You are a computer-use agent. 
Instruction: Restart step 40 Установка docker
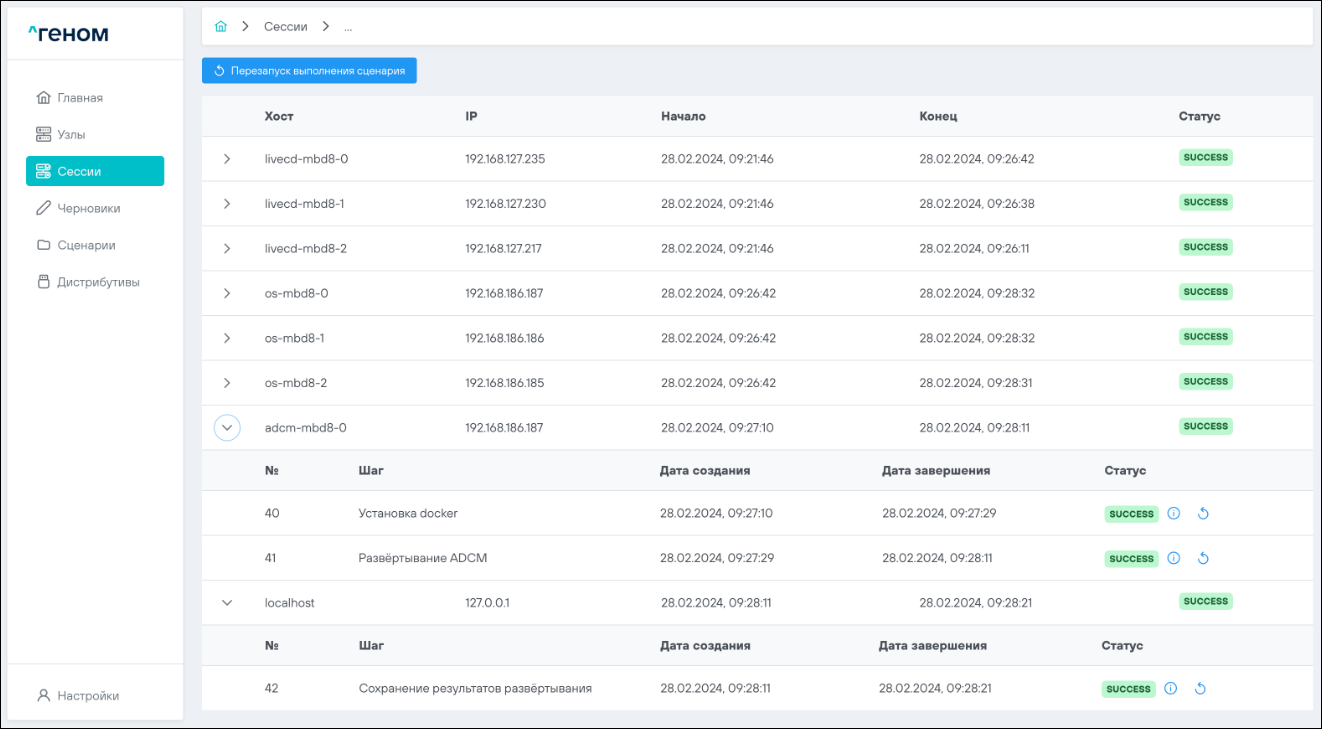(x=1203, y=514)
